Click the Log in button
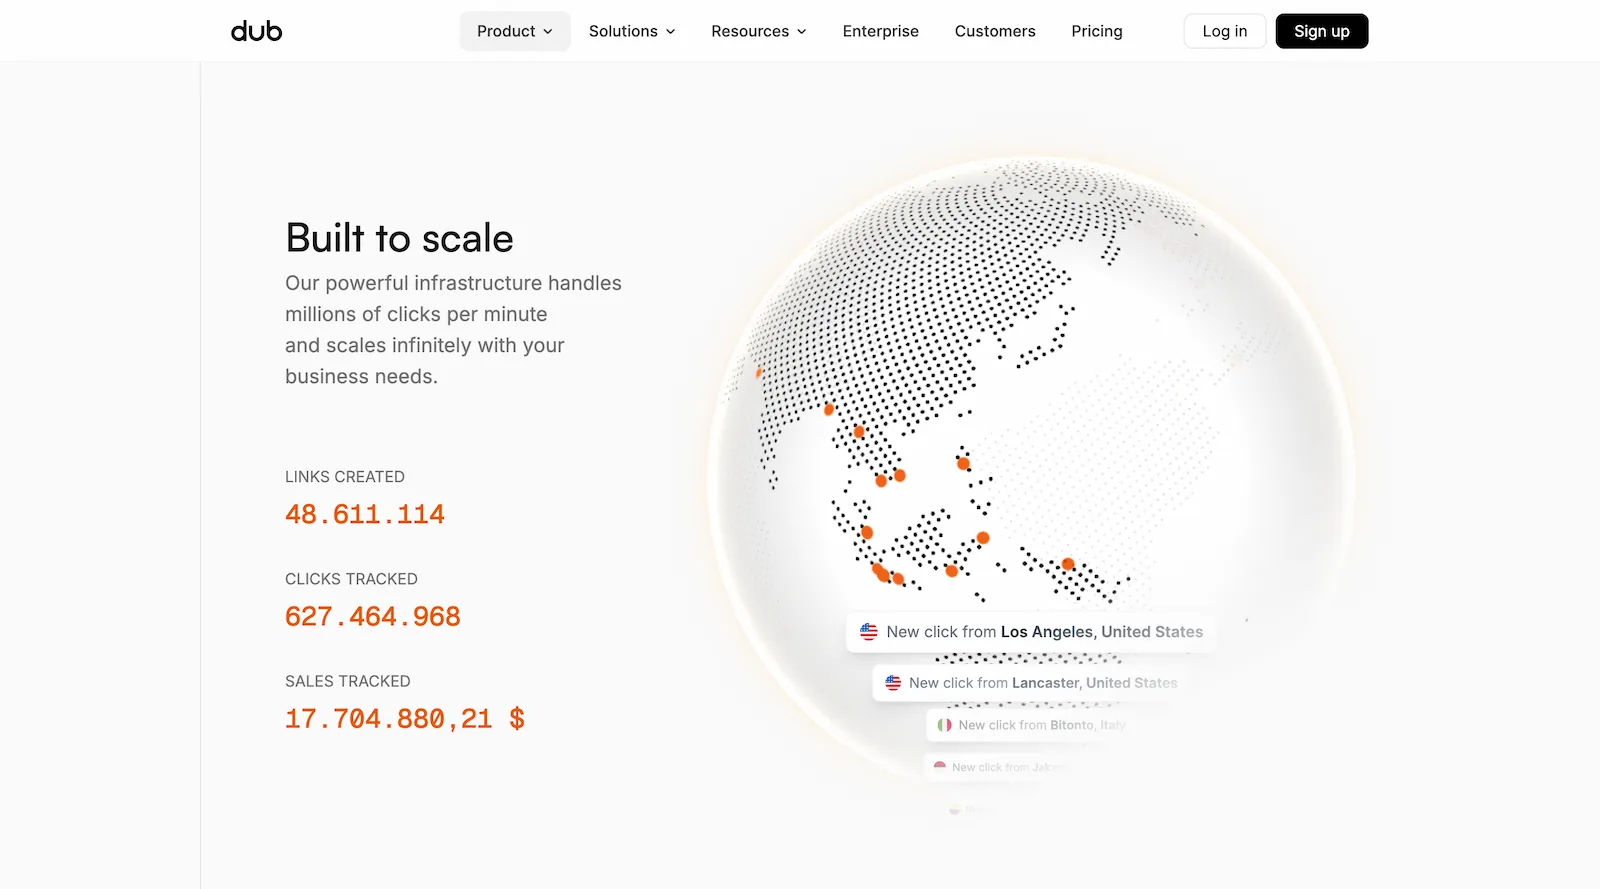Image resolution: width=1600 pixels, height=889 pixels. tap(1224, 31)
